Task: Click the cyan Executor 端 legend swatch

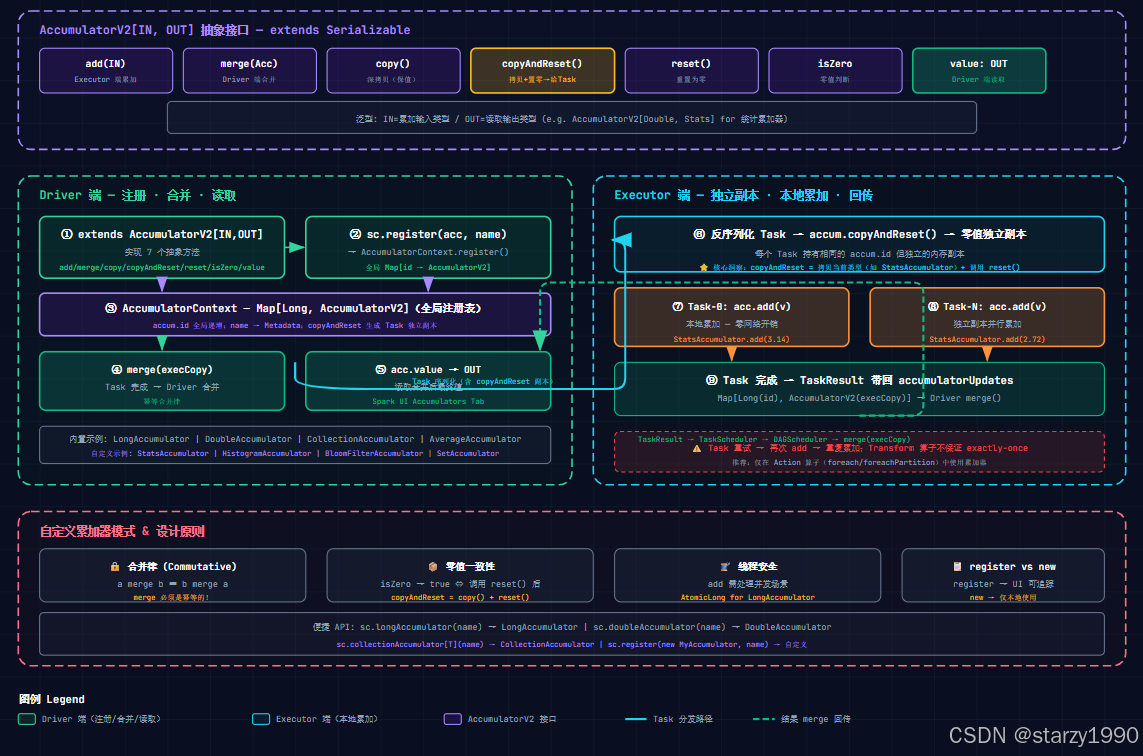Action: click(x=261, y=719)
